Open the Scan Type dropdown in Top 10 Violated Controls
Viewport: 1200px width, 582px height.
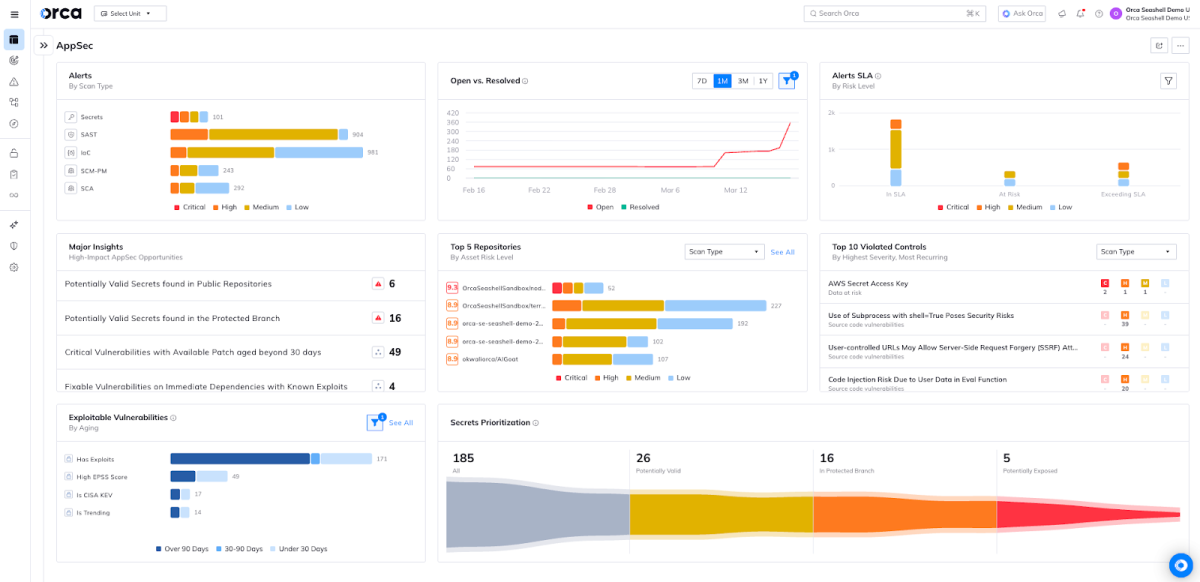point(1136,251)
